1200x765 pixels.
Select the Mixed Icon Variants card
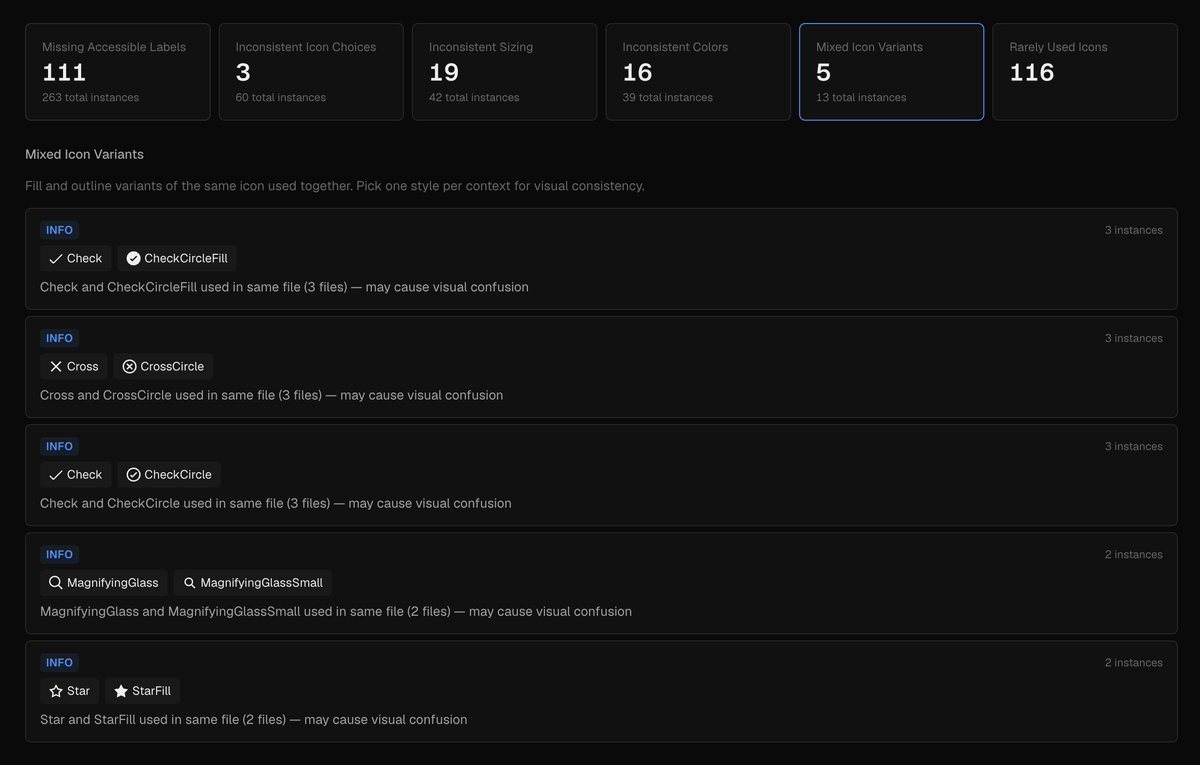tap(892, 72)
